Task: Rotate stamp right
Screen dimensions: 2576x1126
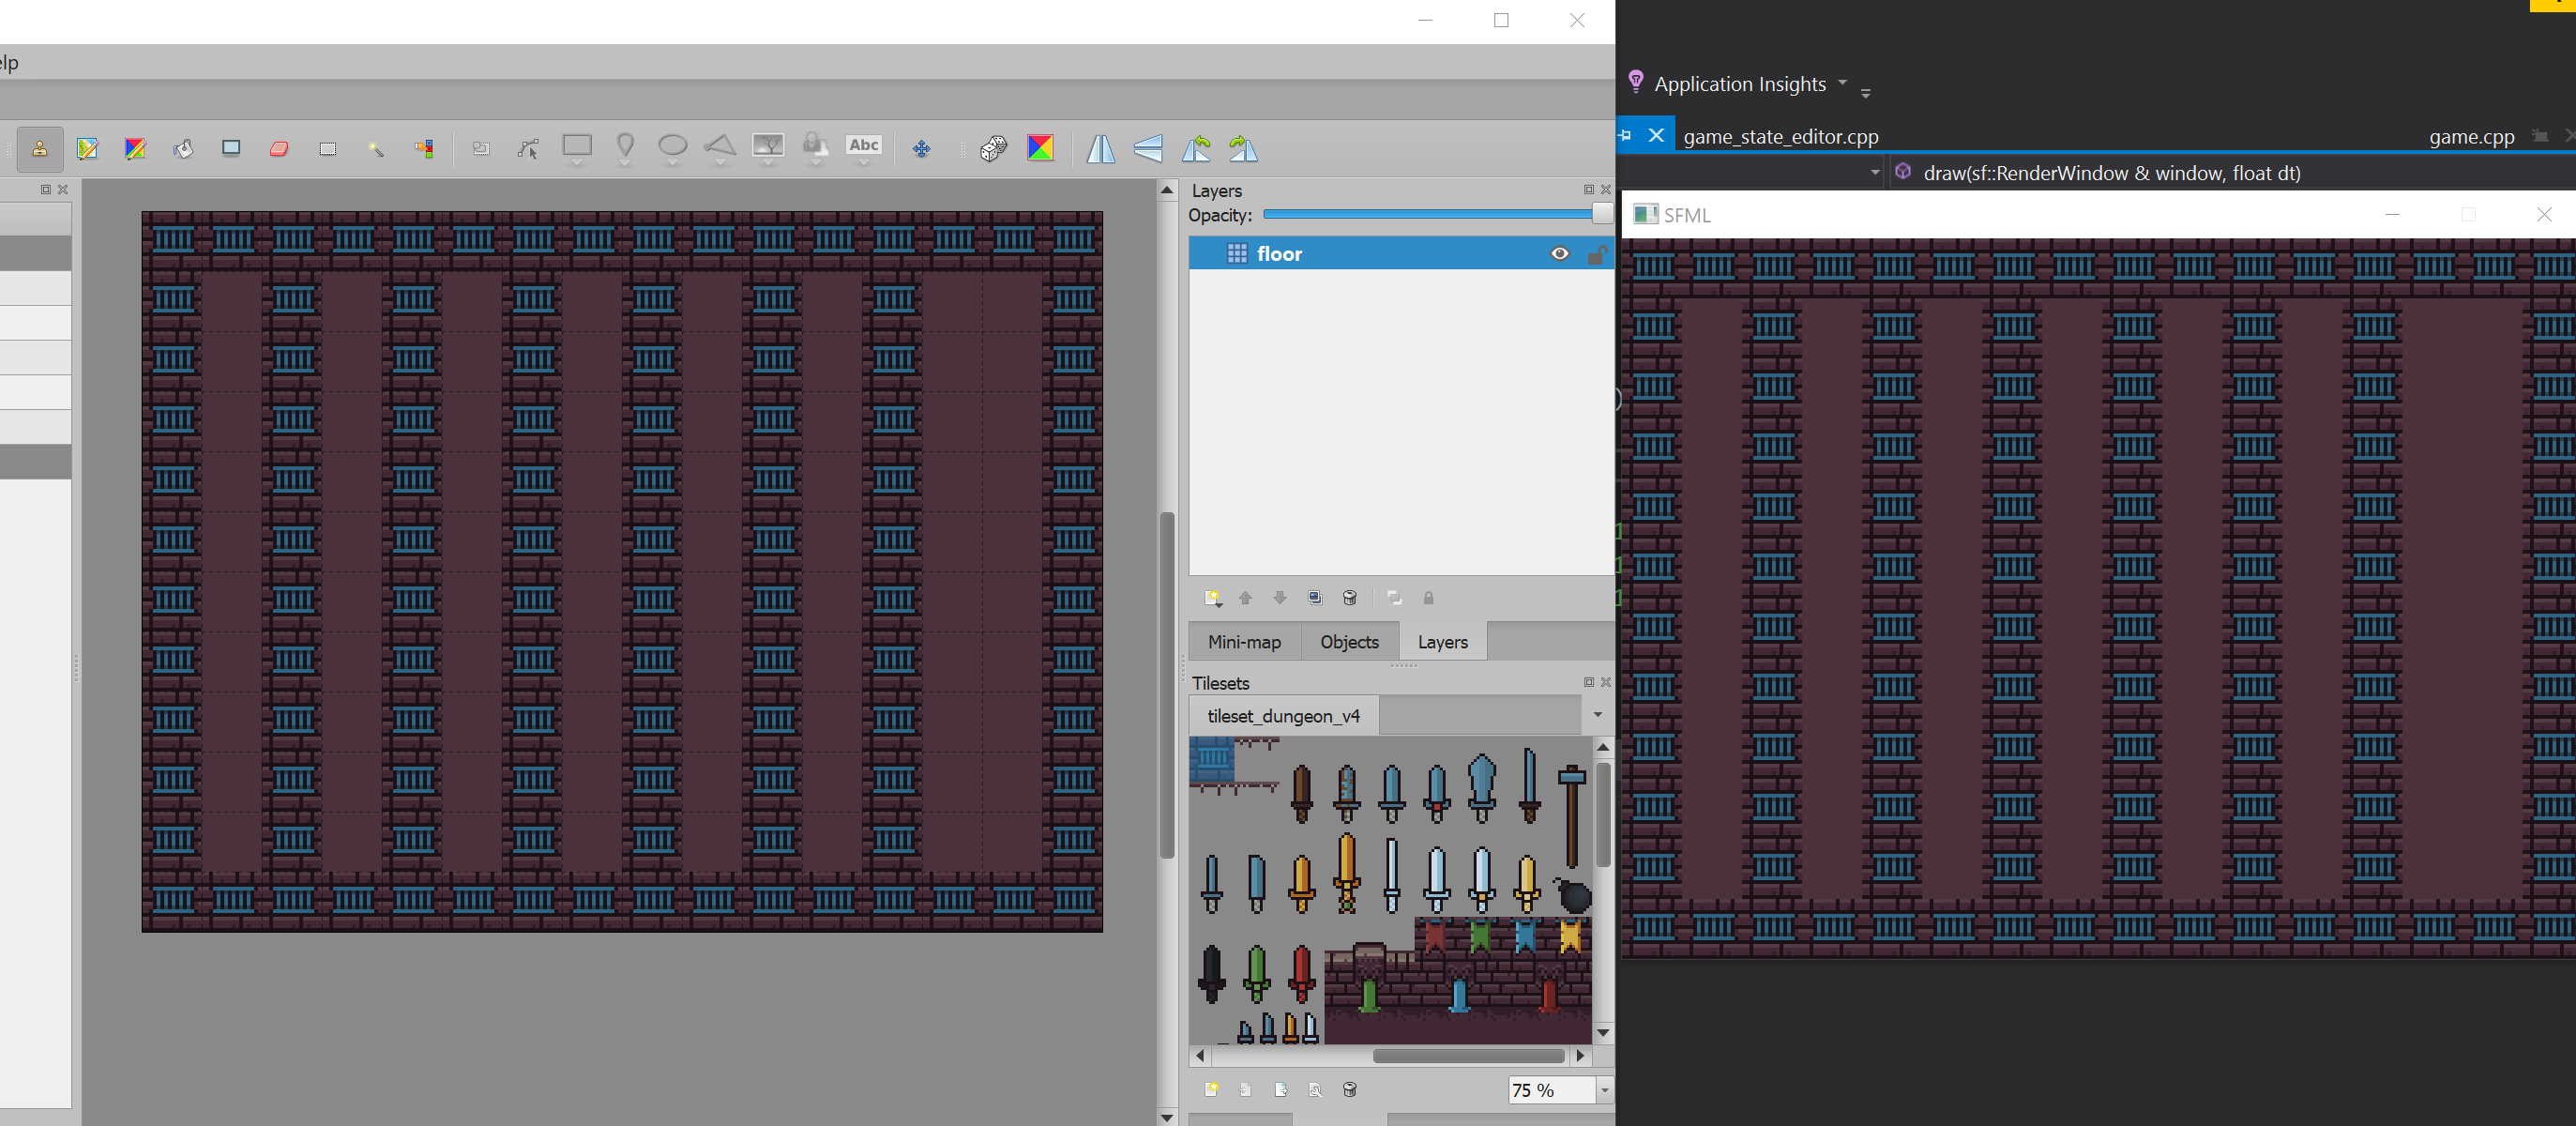Action: pos(1244,149)
